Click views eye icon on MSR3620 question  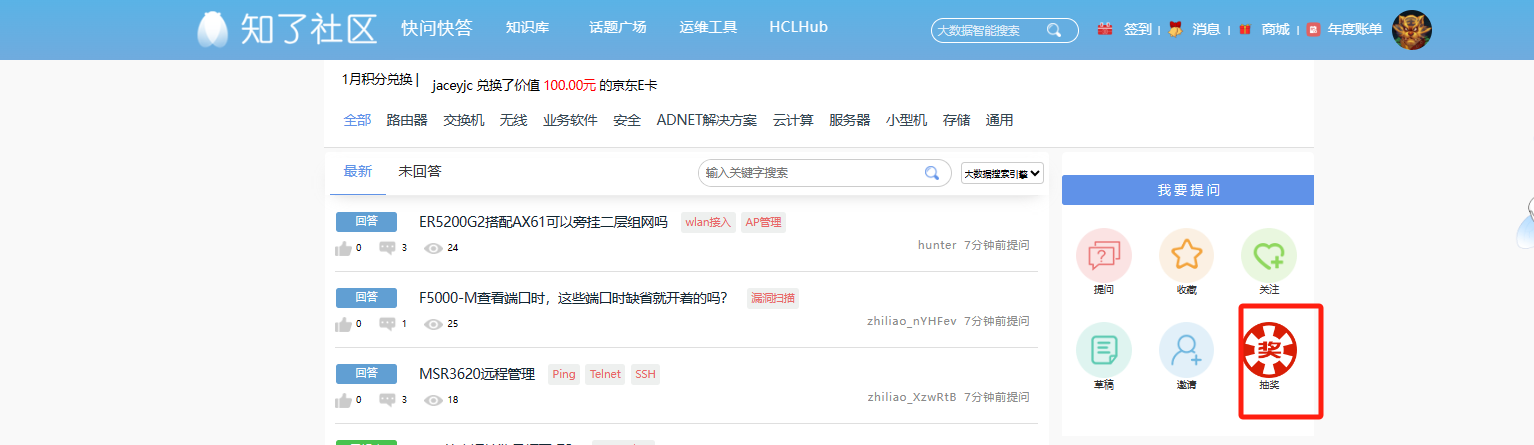433,400
